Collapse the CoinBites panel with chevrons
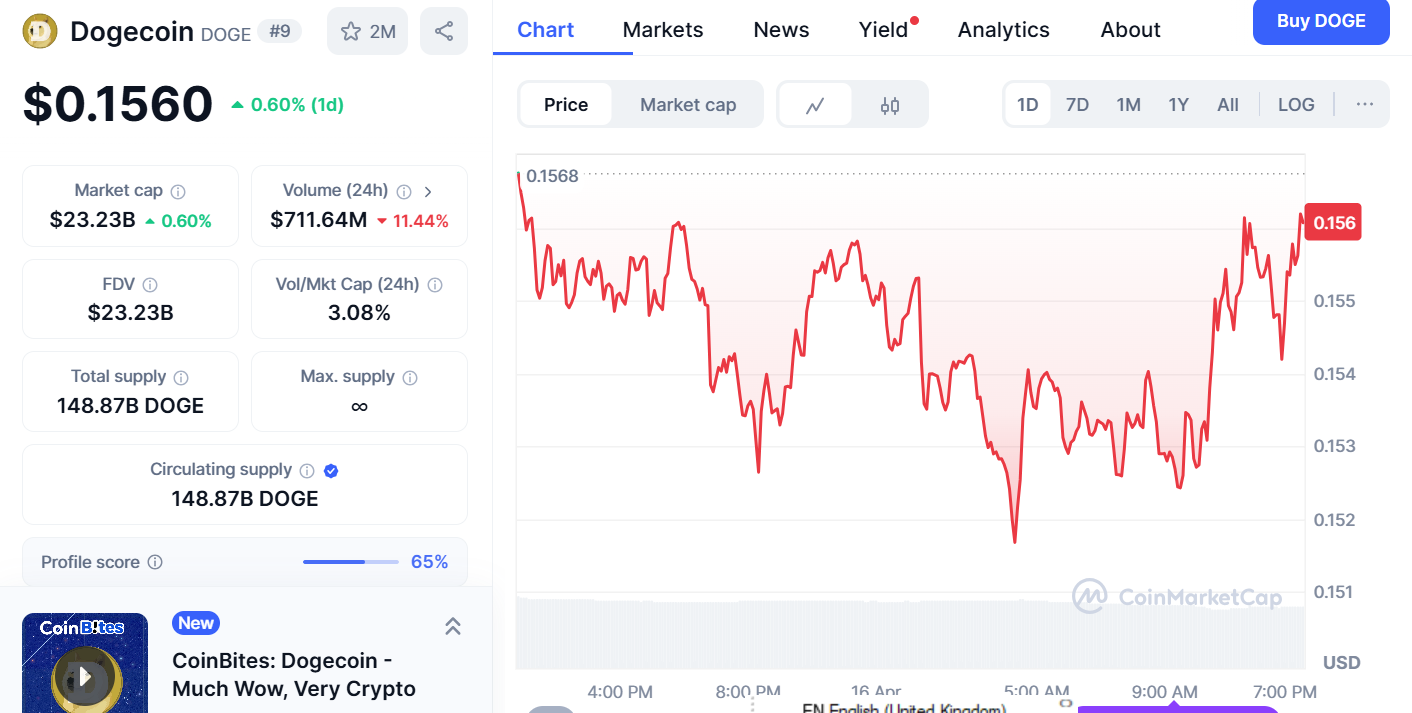This screenshot has height=713, width=1412. pyautogui.click(x=452, y=626)
